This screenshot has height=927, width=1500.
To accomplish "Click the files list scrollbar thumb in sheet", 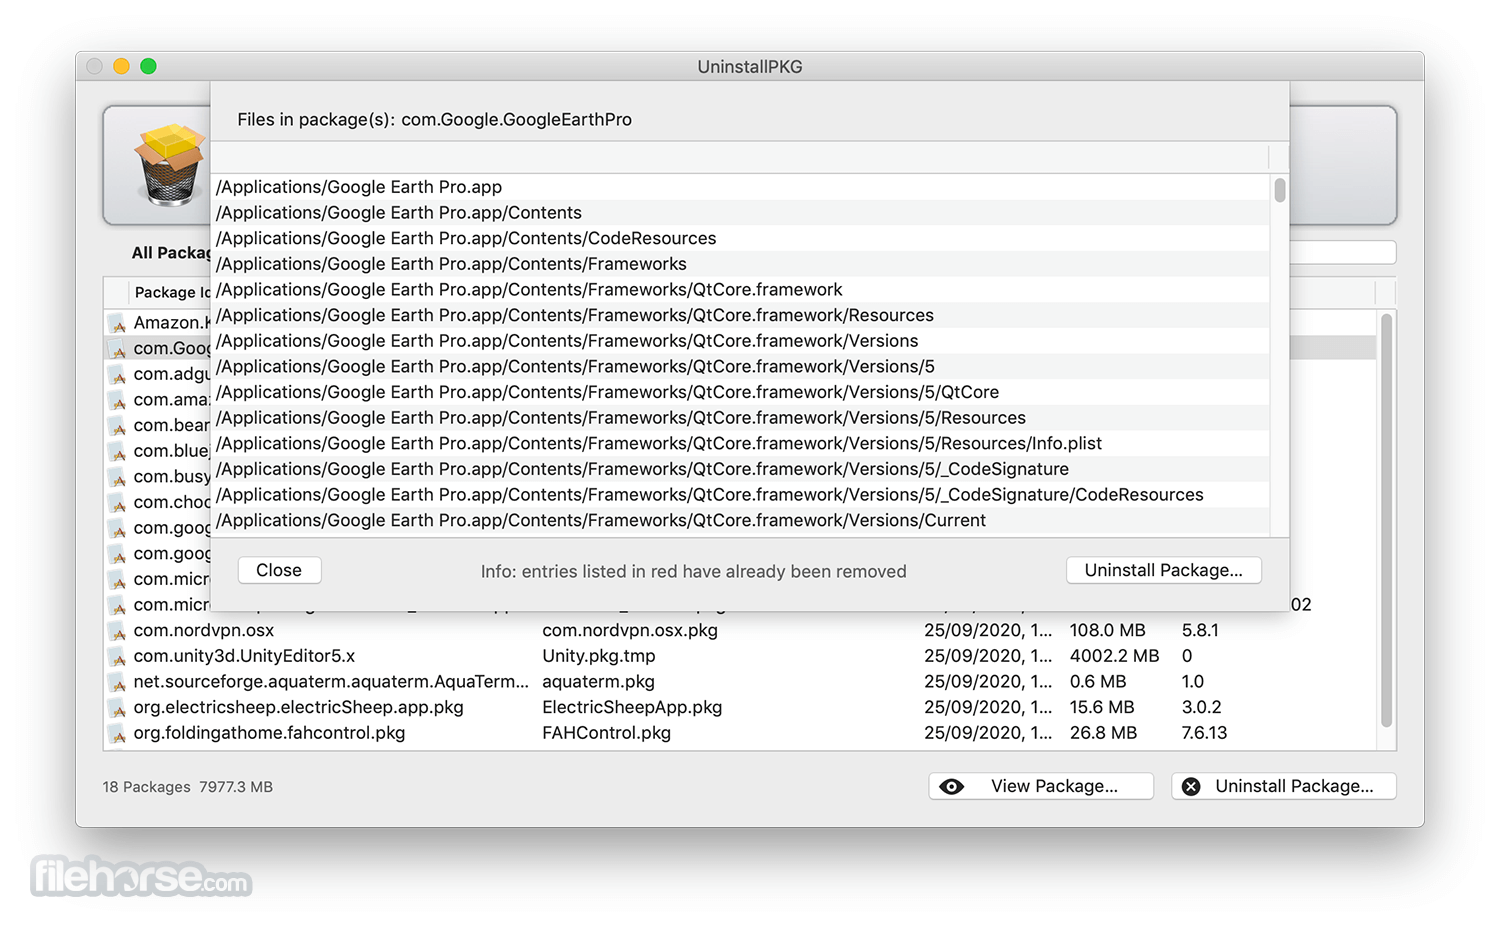I will pyautogui.click(x=1280, y=190).
